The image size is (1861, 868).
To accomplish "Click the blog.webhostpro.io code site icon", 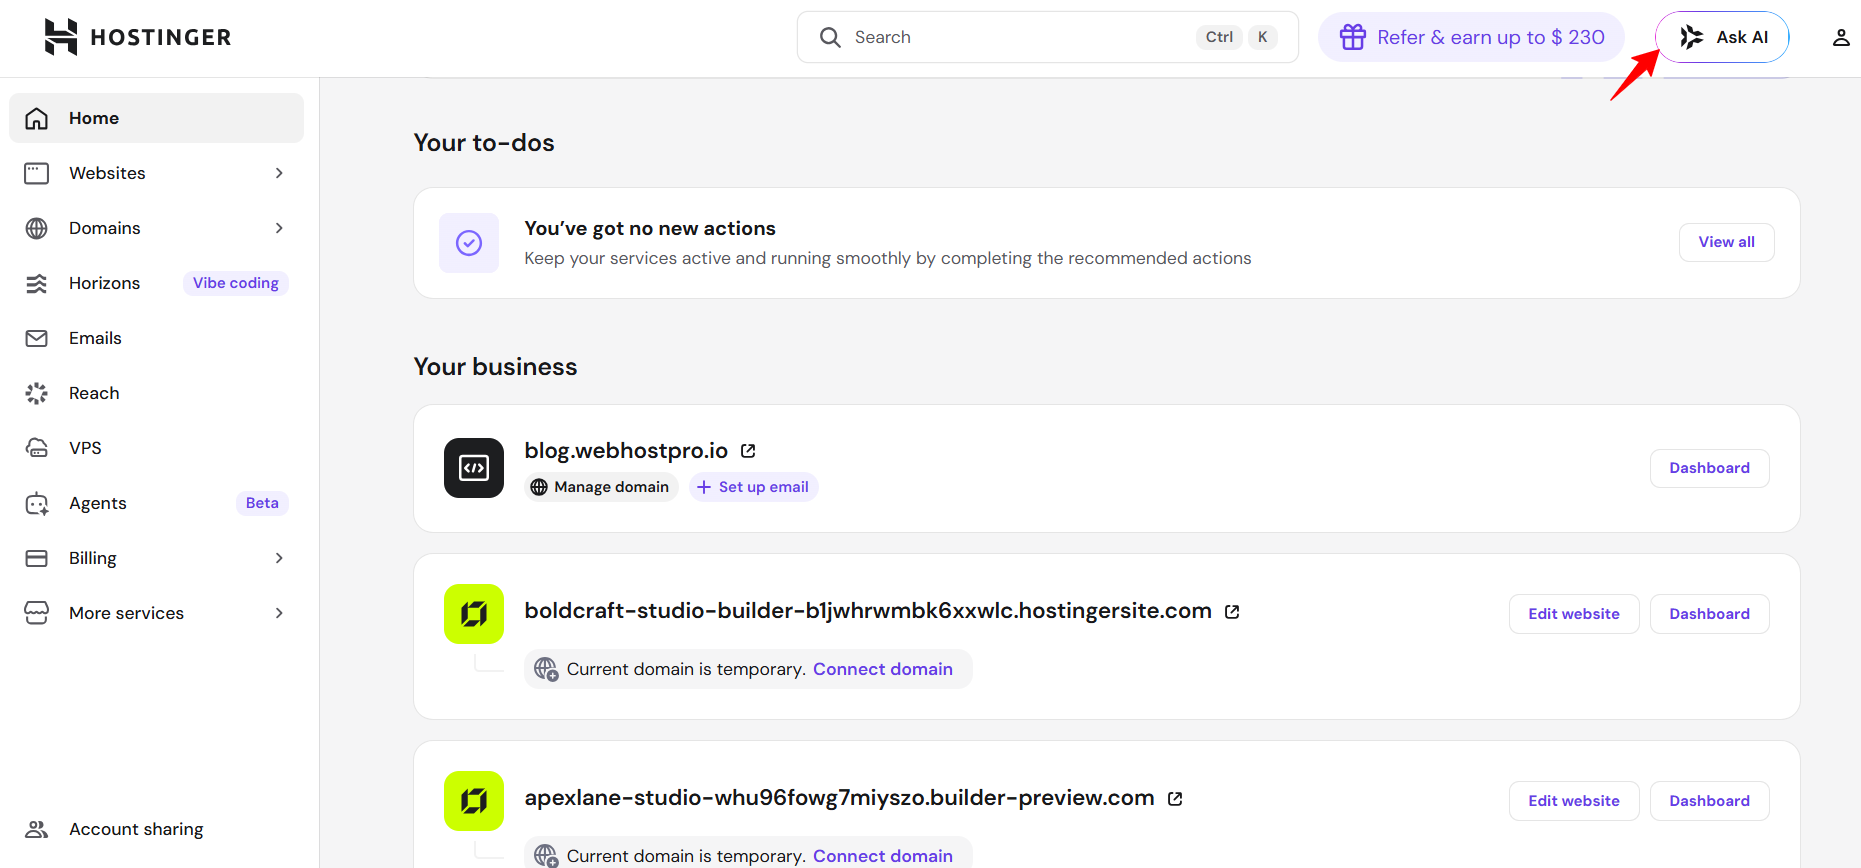I will [474, 468].
